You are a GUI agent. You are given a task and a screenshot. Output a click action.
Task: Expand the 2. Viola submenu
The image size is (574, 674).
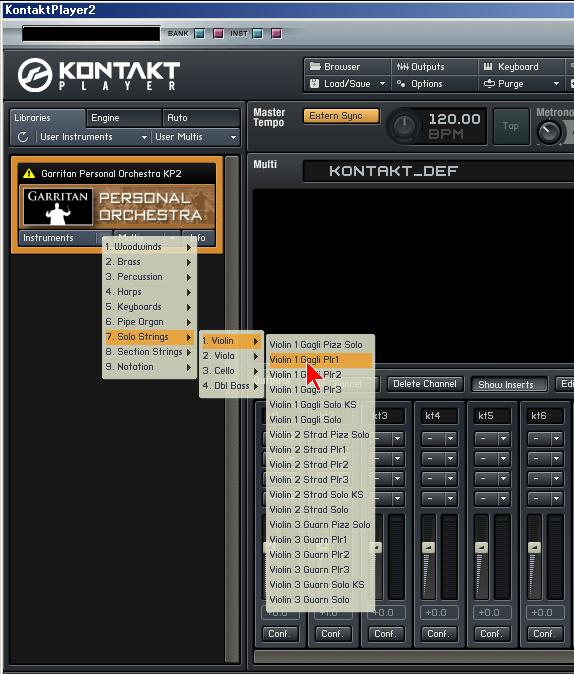(231, 356)
